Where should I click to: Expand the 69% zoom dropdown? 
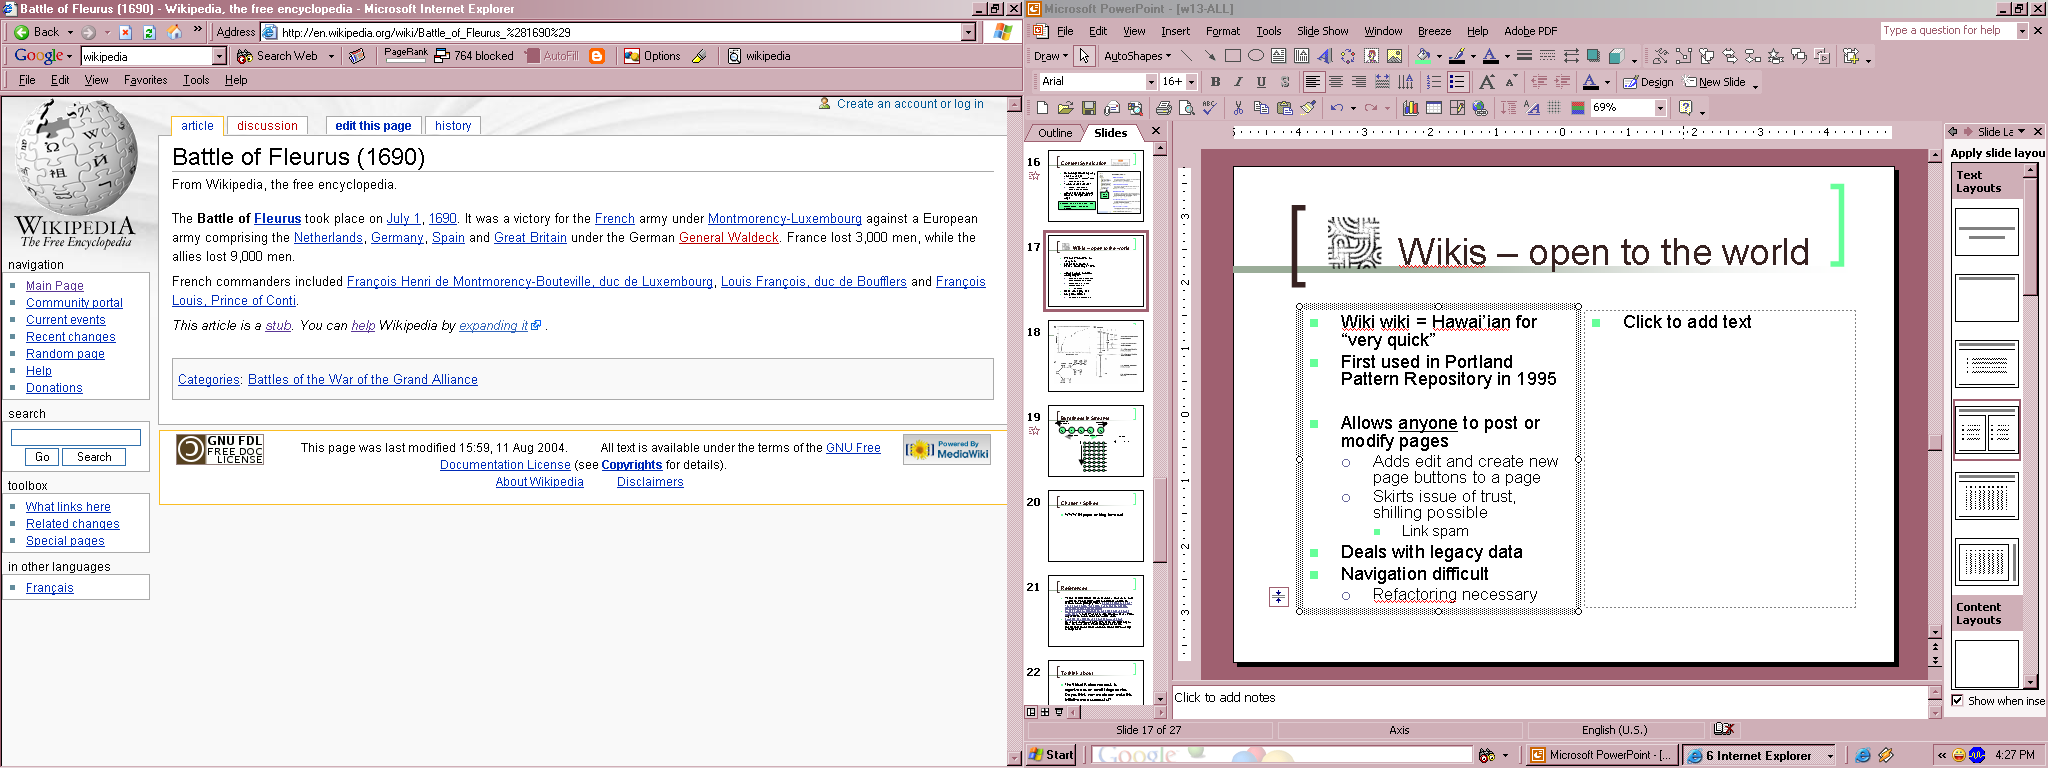pyautogui.click(x=1660, y=108)
